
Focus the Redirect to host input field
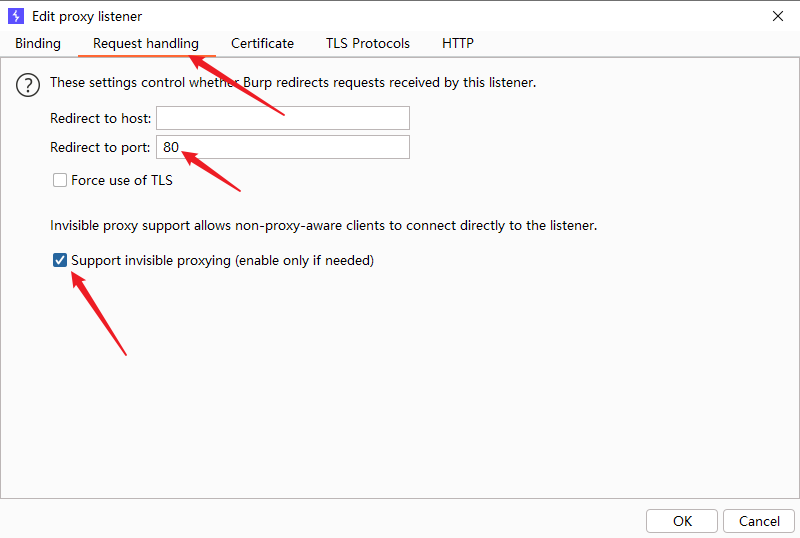coord(283,118)
